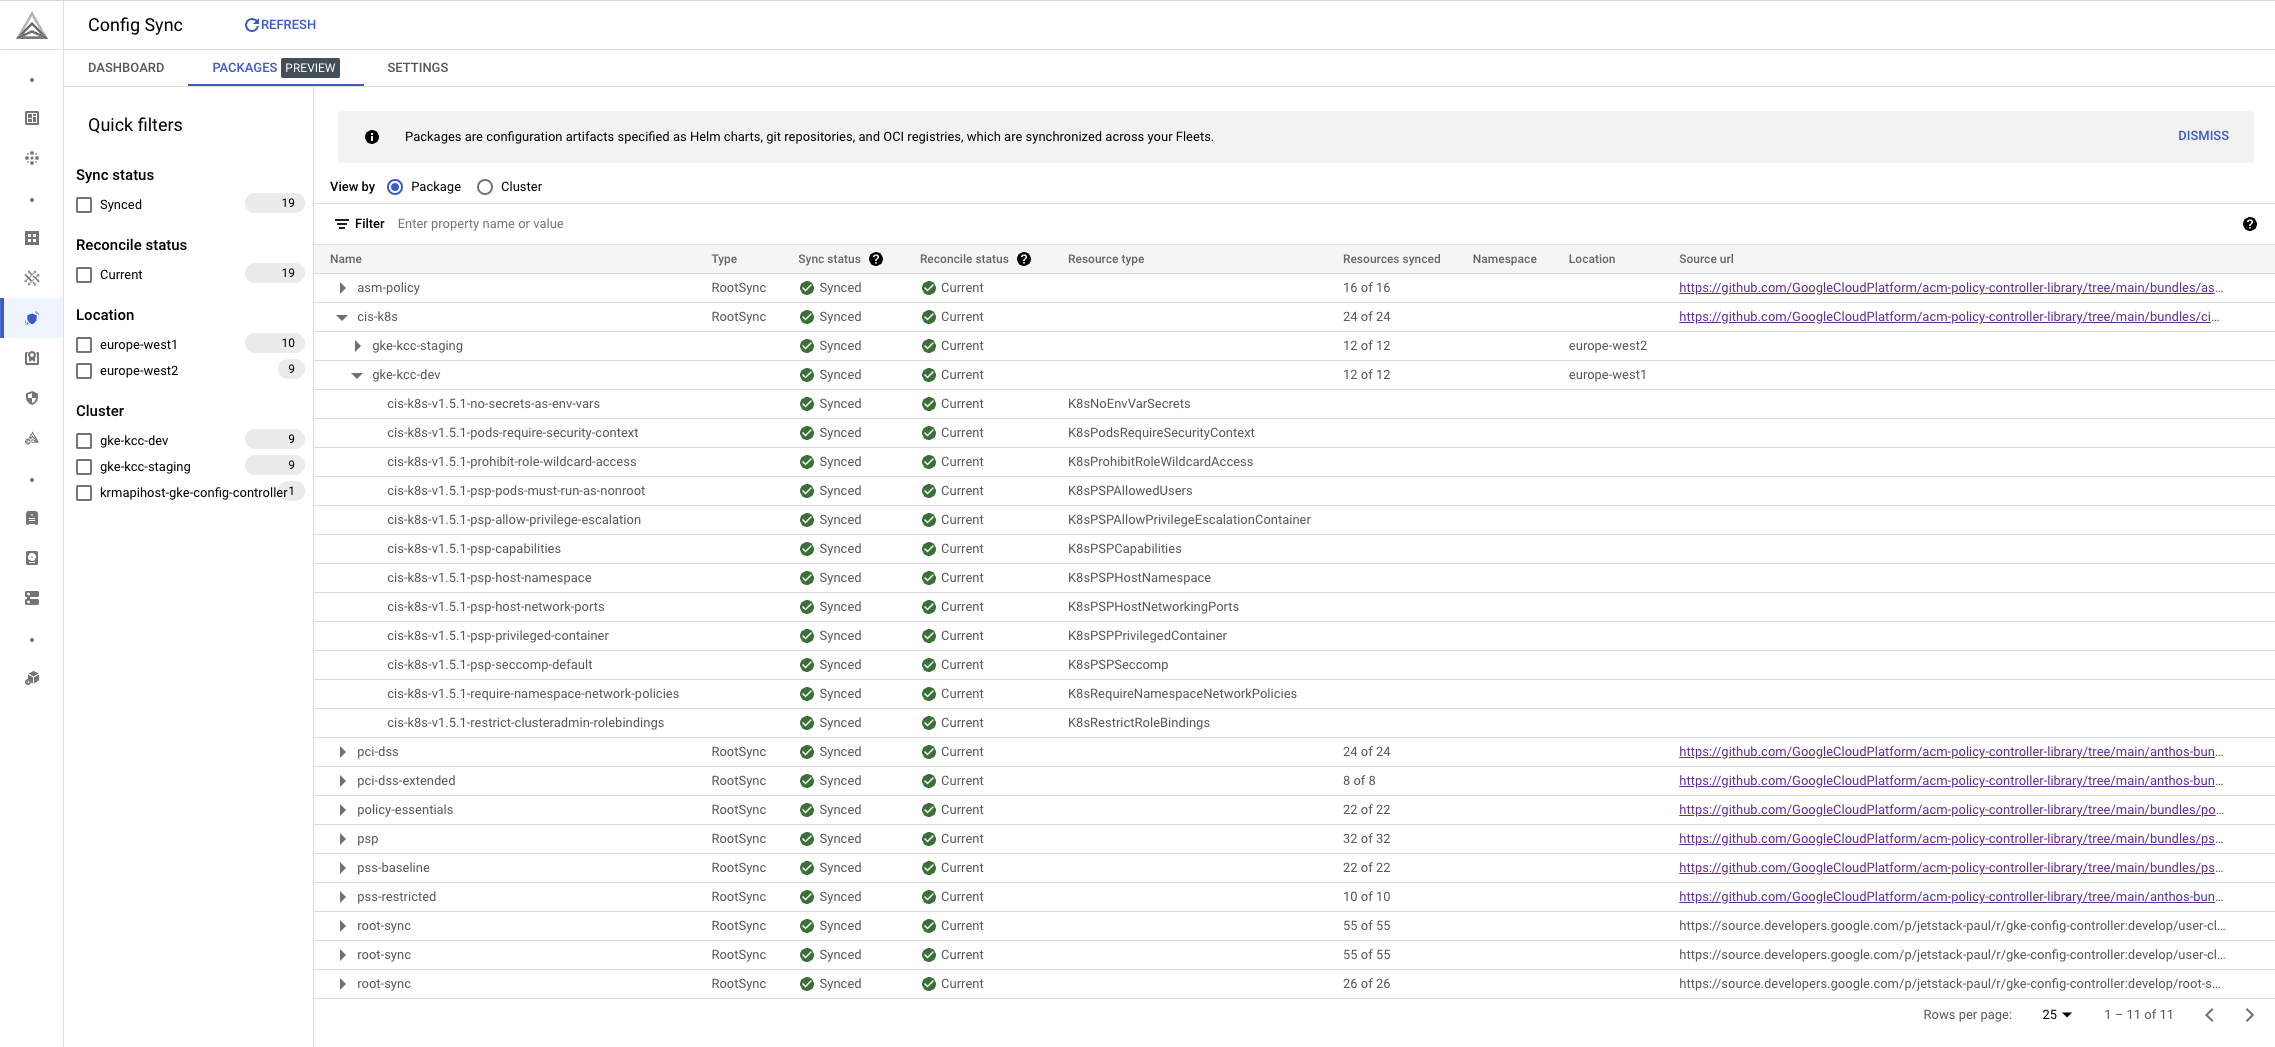The width and height of the screenshot is (2275, 1047).
Task: Open the Security shield icon in the sidebar
Action: tap(32, 398)
